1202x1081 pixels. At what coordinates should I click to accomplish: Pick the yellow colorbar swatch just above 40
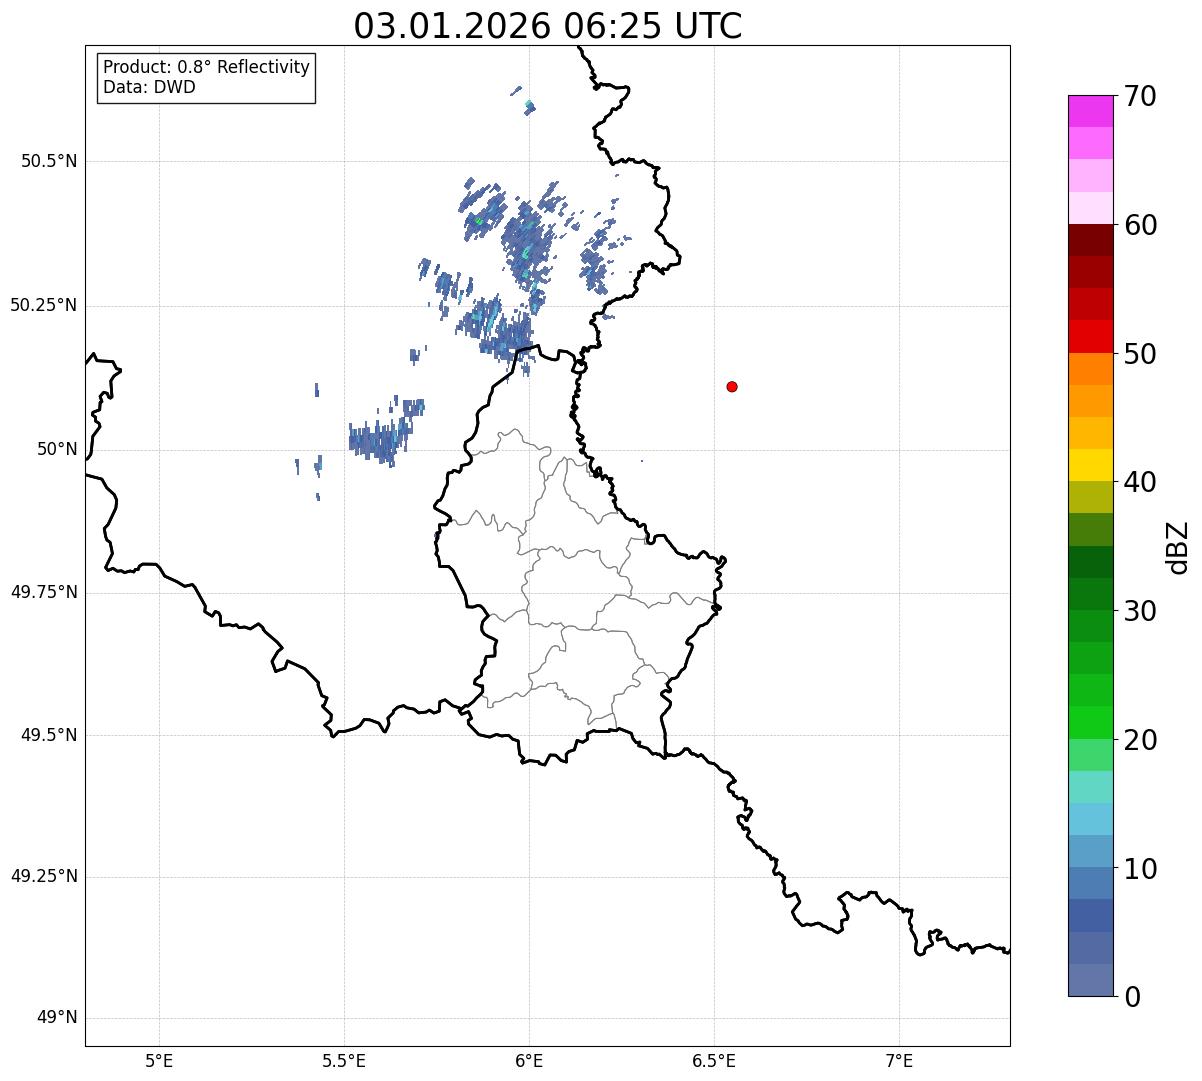[x=1090, y=465]
